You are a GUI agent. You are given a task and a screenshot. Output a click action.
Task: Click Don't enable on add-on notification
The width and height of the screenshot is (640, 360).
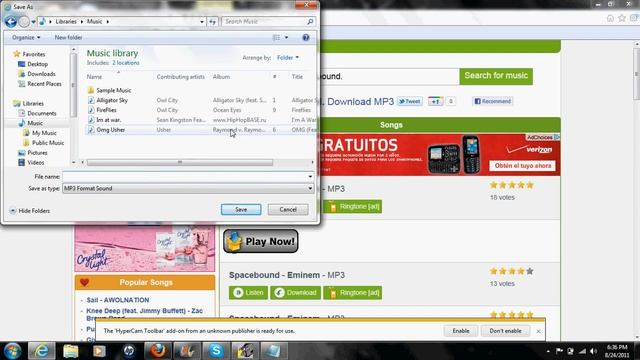pyautogui.click(x=505, y=331)
